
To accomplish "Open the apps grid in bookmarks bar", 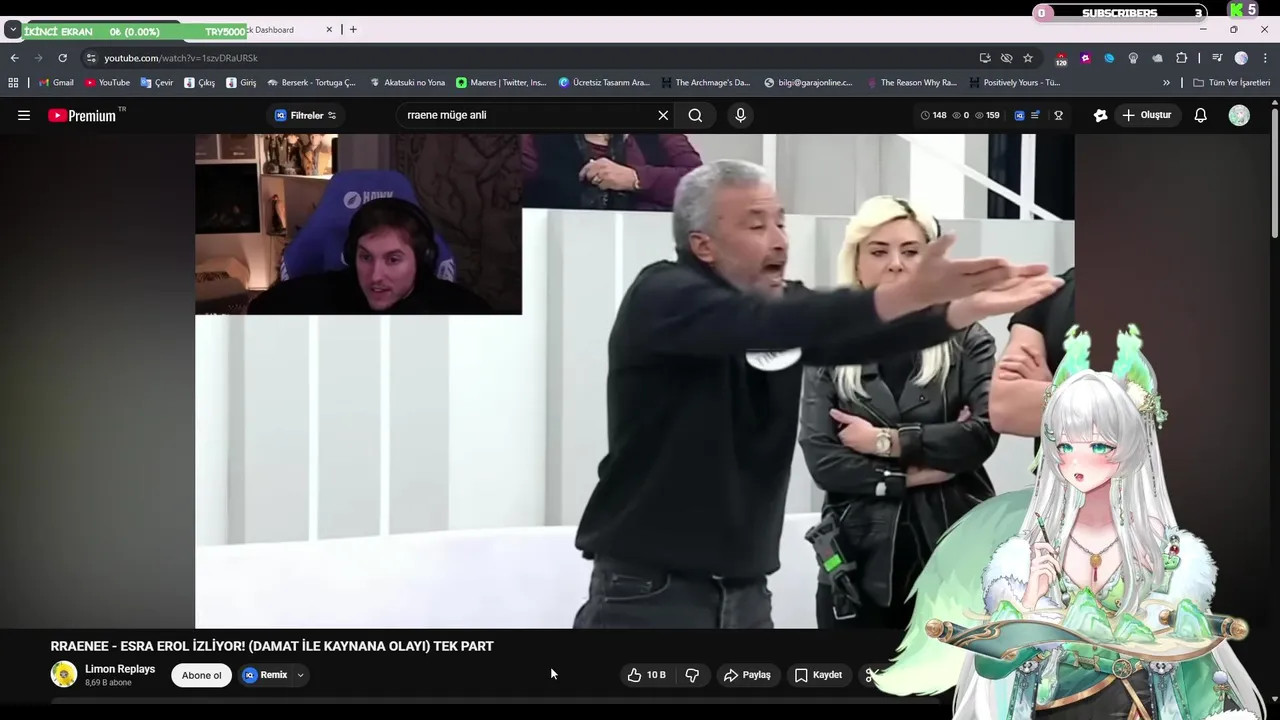I will click(13, 83).
